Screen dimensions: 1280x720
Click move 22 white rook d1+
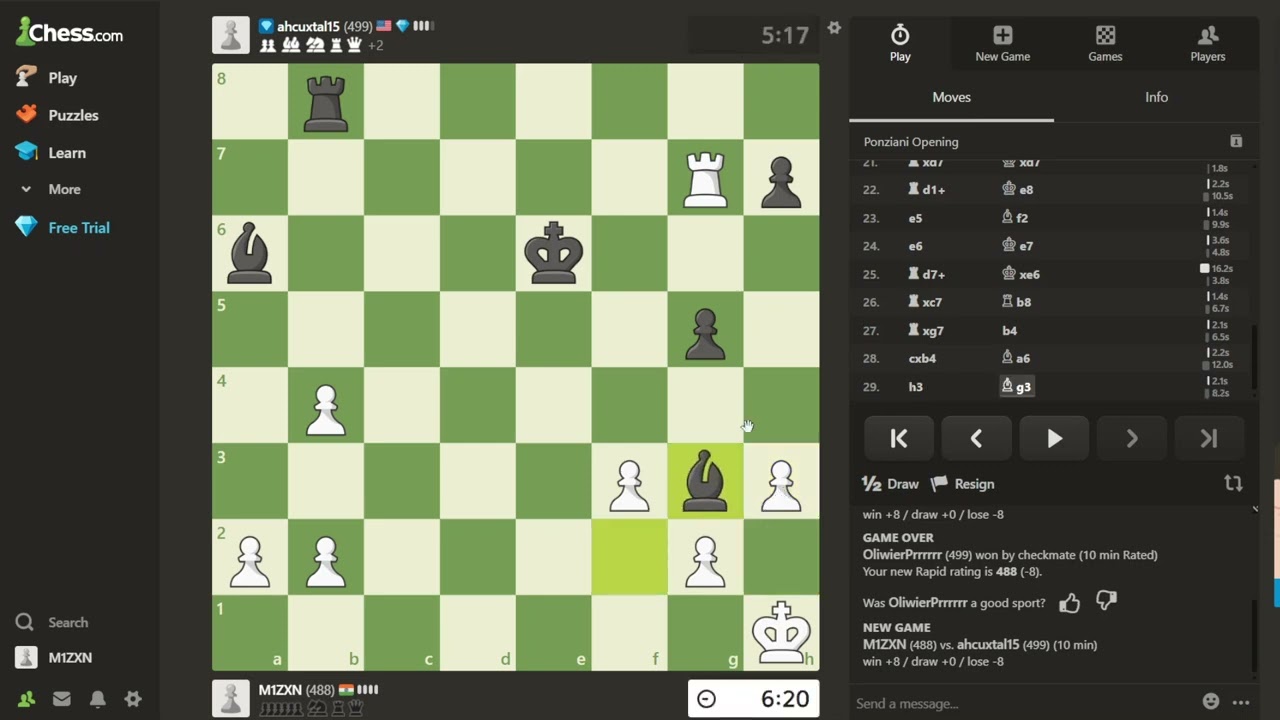click(926, 189)
